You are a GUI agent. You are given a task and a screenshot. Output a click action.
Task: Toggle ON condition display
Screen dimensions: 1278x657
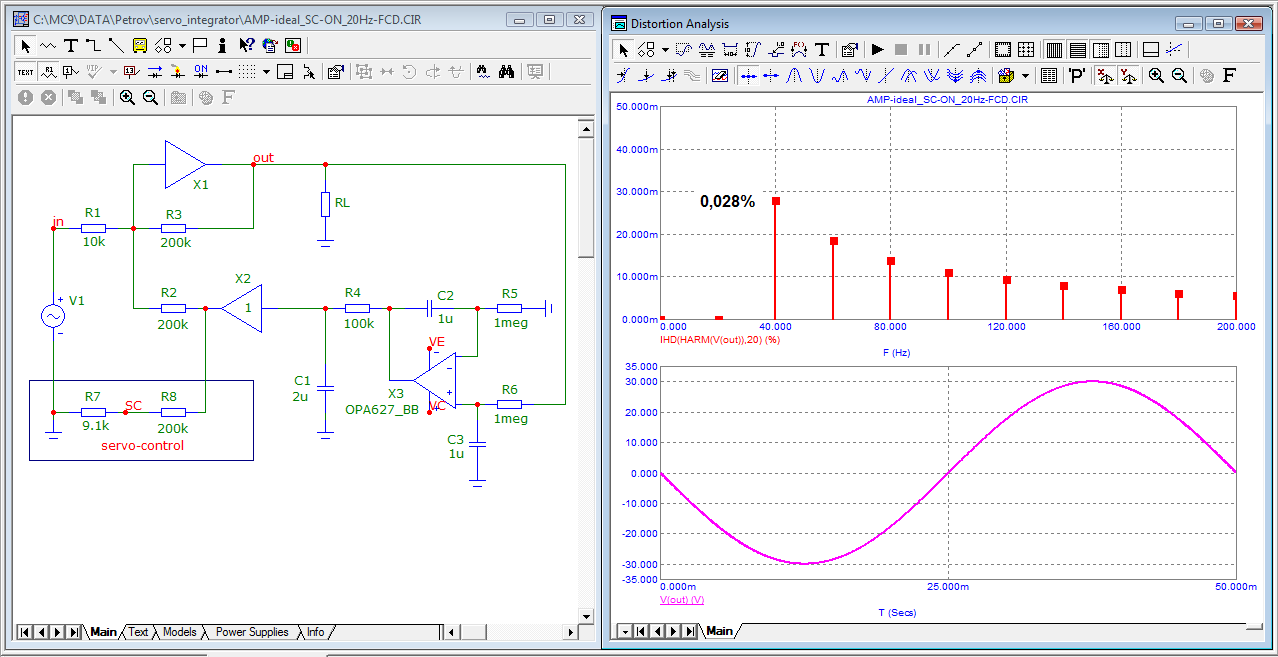(x=201, y=72)
